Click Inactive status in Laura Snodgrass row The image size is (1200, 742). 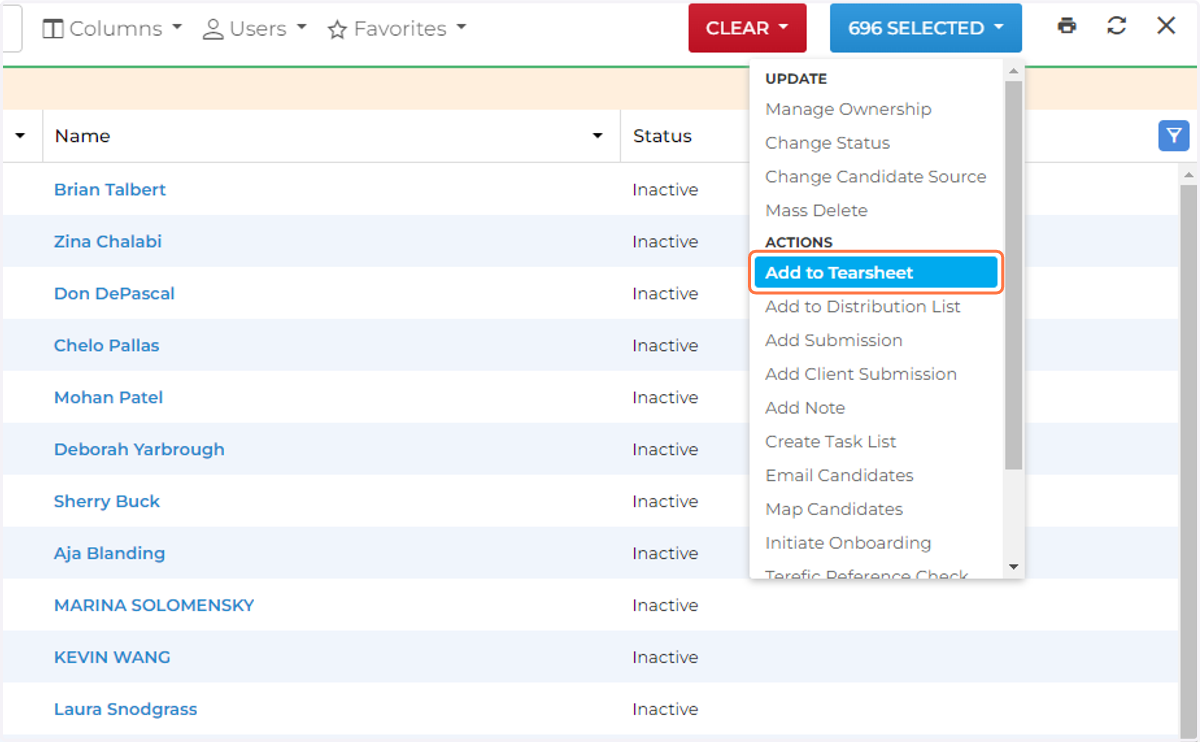click(x=665, y=710)
